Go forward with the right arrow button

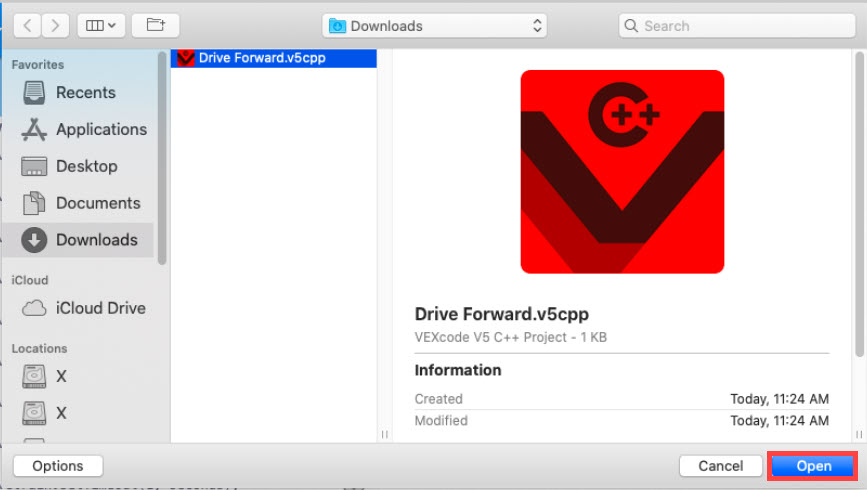(55, 25)
